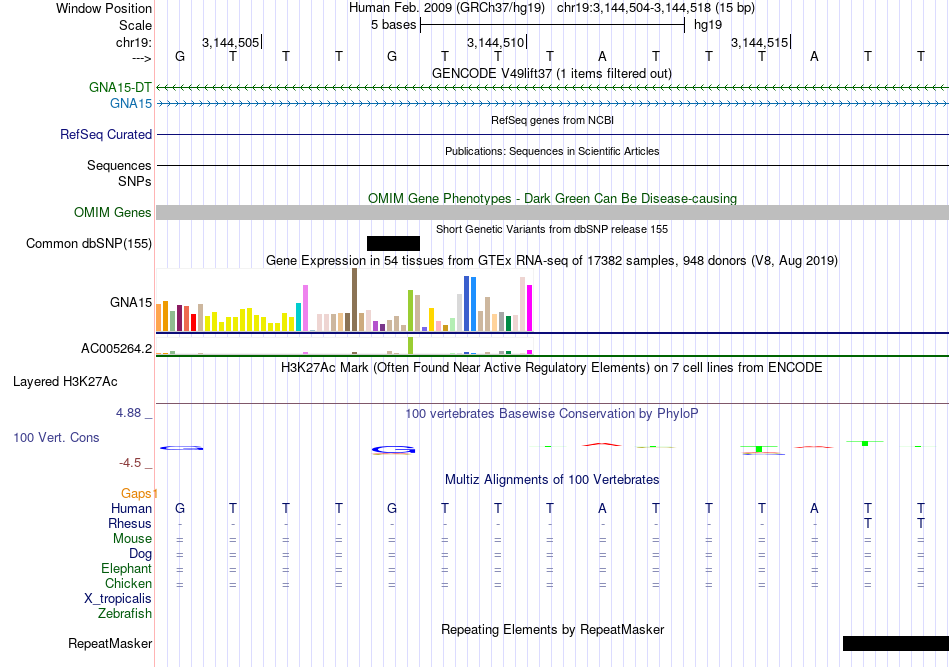The width and height of the screenshot is (950, 667).
Task: Click the RefSeq genes from NCBI title
Action: [552, 120]
